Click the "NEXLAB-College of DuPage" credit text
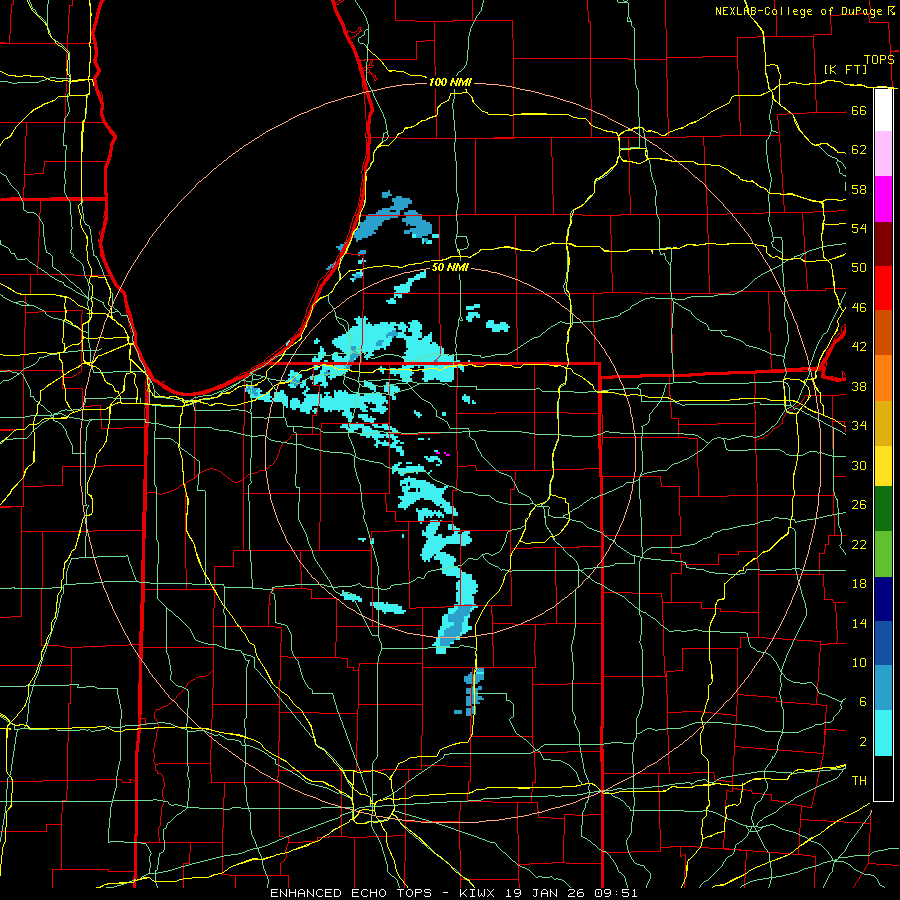 [798, 11]
